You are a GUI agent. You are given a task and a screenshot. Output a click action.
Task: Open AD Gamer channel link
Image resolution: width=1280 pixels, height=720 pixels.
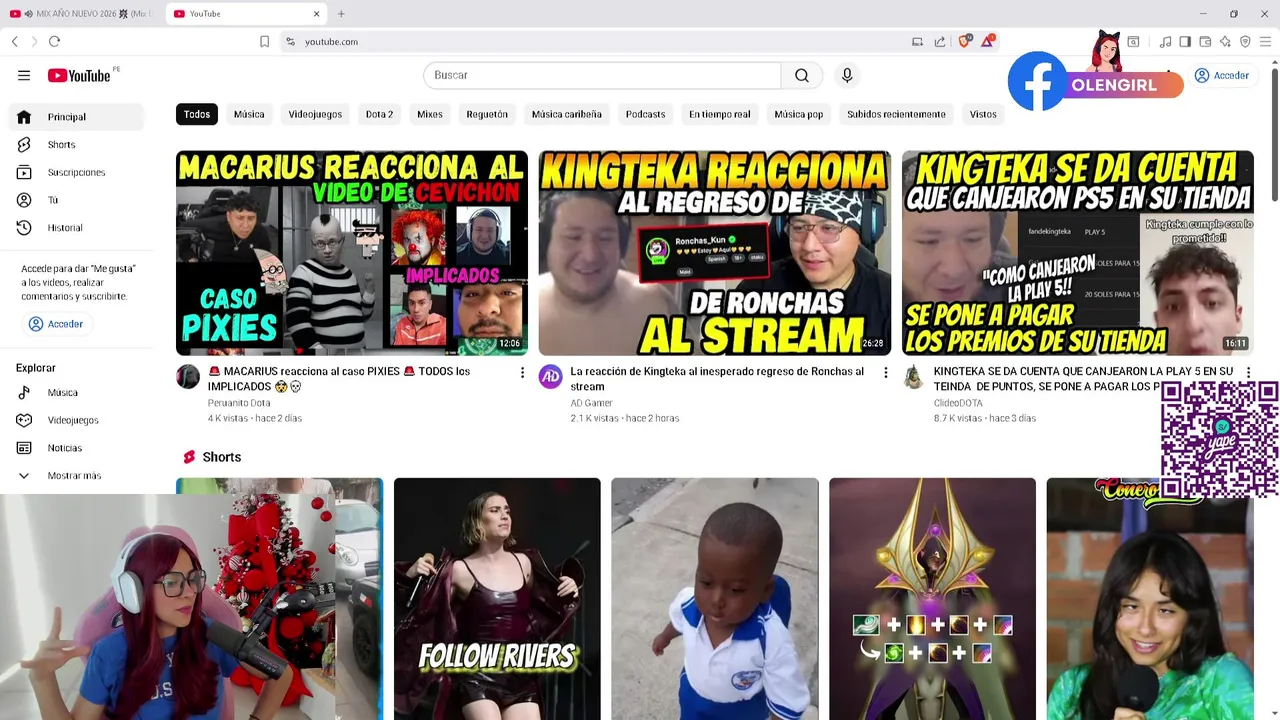coord(591,403)
